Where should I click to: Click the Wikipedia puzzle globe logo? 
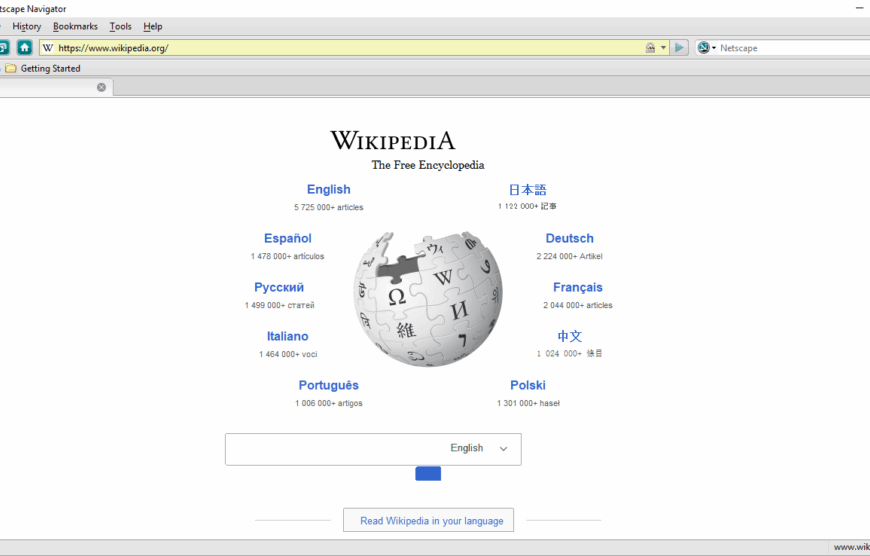tap(428, 299)
